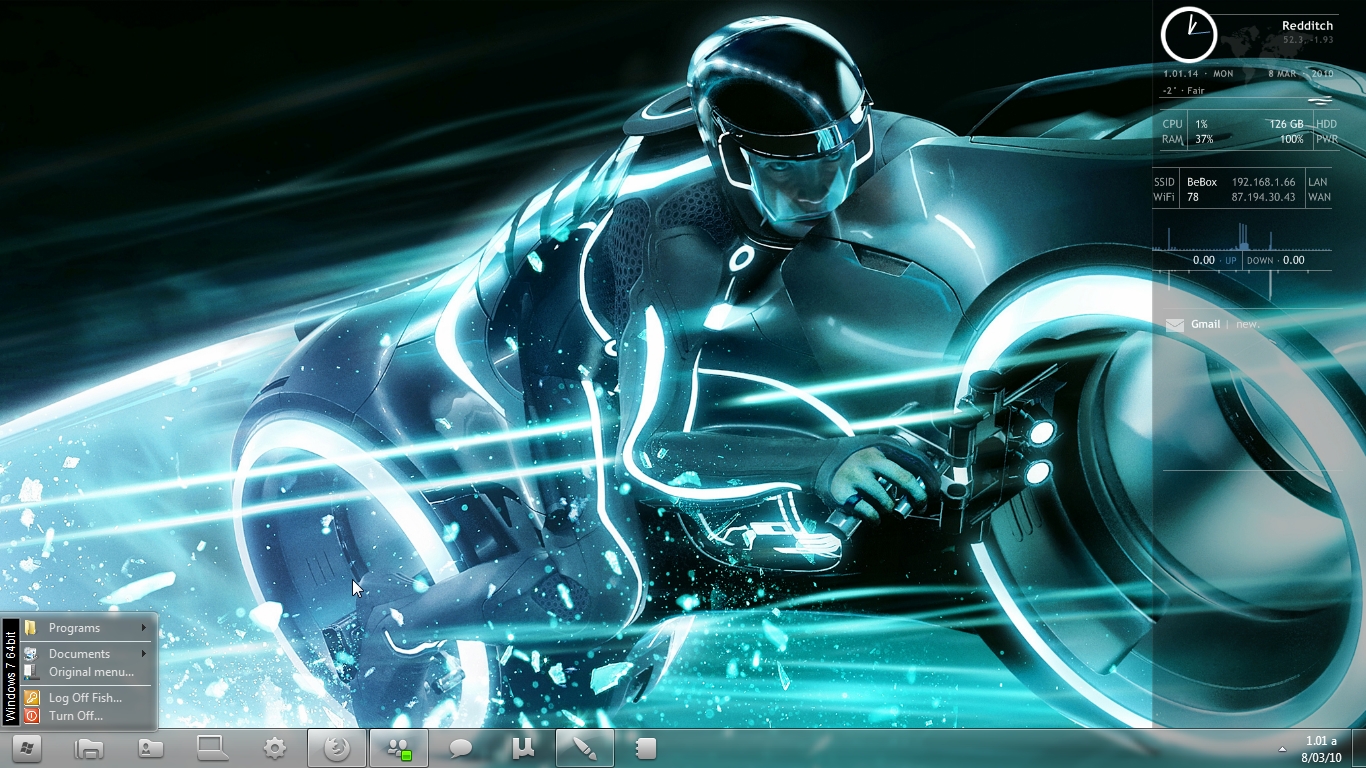Open the Gmail link in sidebar
The image size is (1366, 768).
(1205, 324)
